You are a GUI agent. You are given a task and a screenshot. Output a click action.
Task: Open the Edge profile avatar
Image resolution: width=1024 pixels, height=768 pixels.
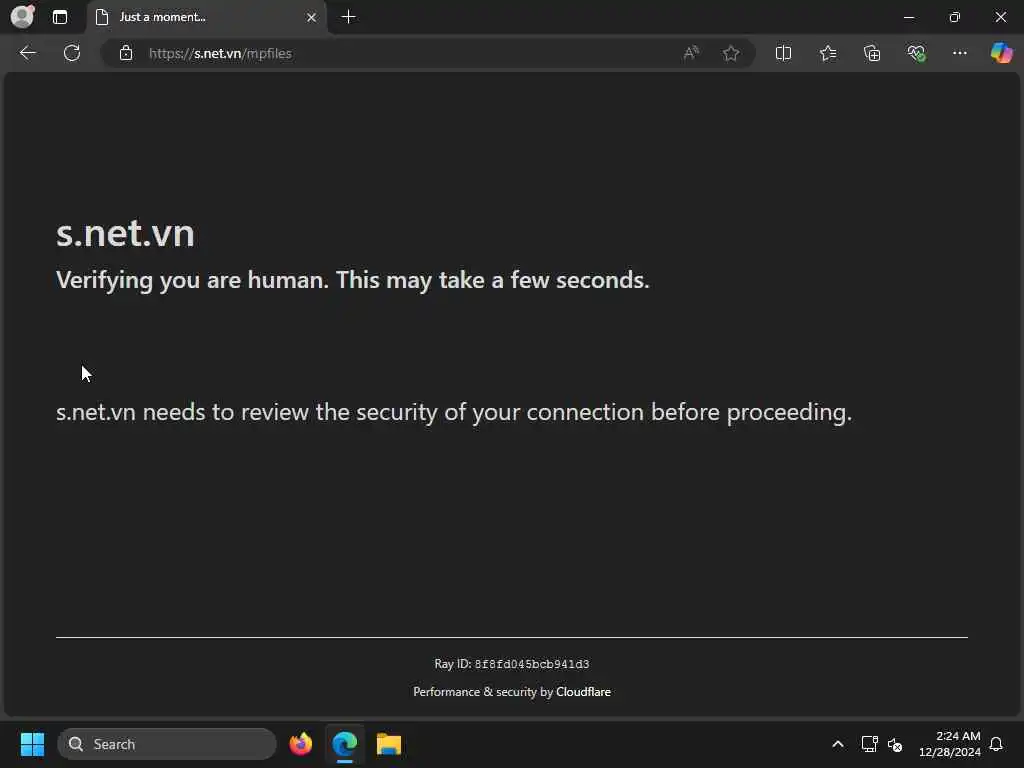click(x=22, y=16)
